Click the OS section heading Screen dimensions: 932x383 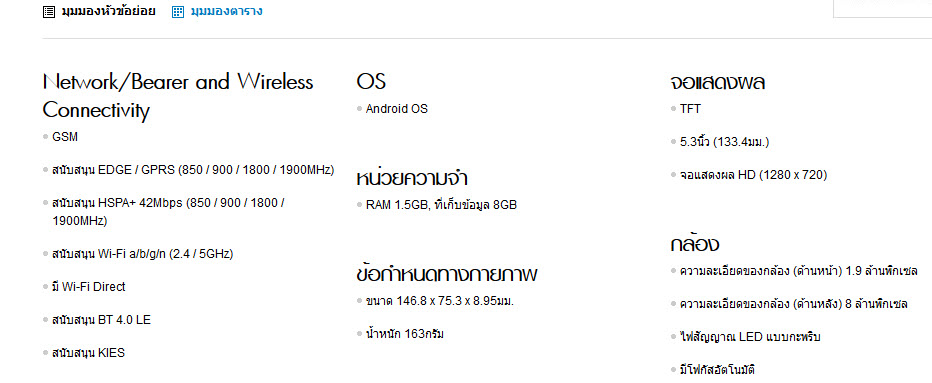pos(371,81)
